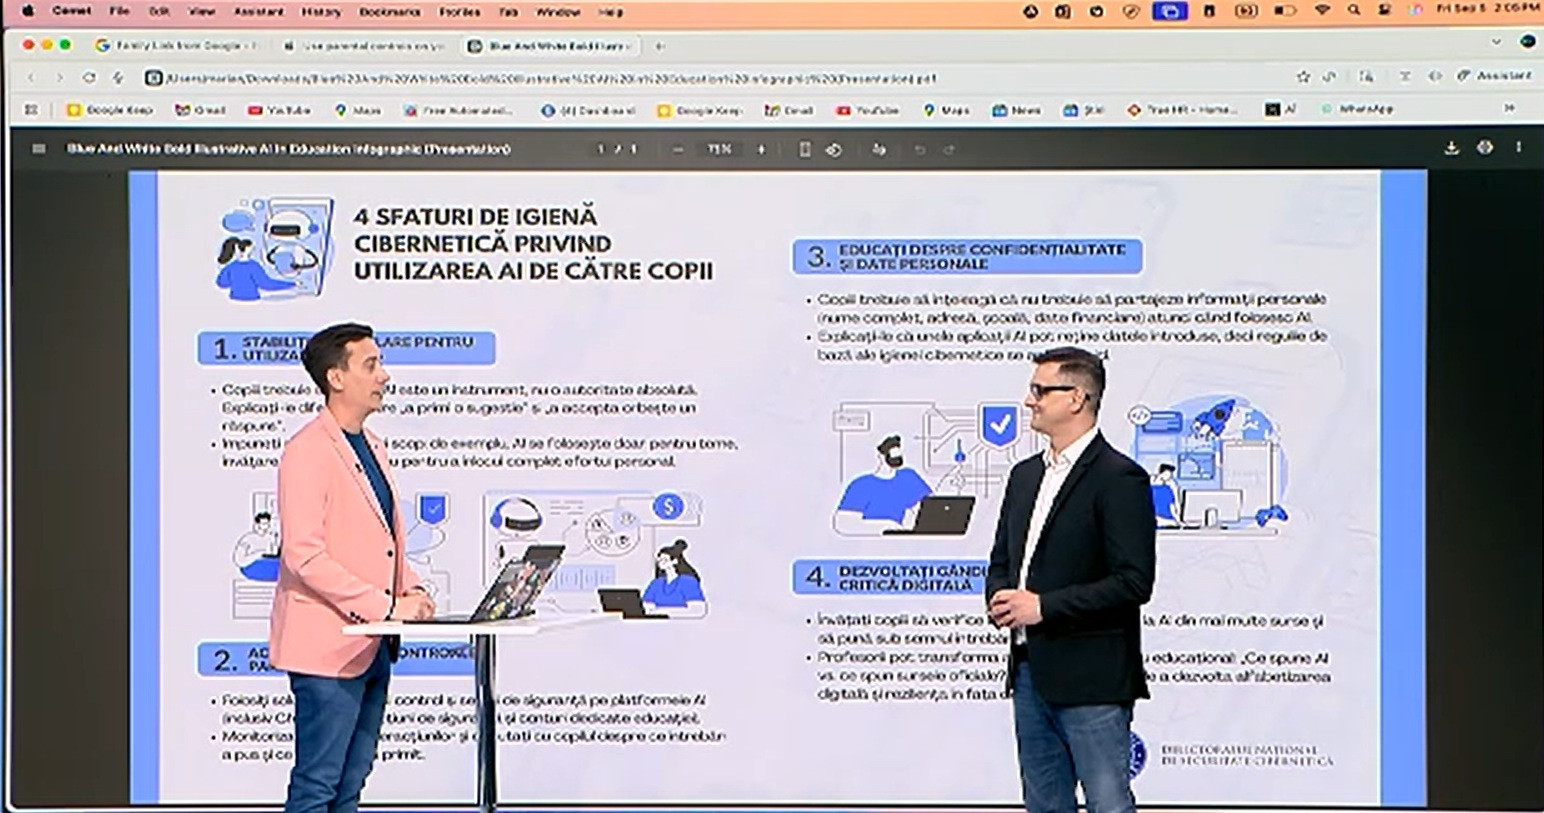Expand the tab search chevron
Viewport: 1544px width, 813px height.
pos(1496,43)
